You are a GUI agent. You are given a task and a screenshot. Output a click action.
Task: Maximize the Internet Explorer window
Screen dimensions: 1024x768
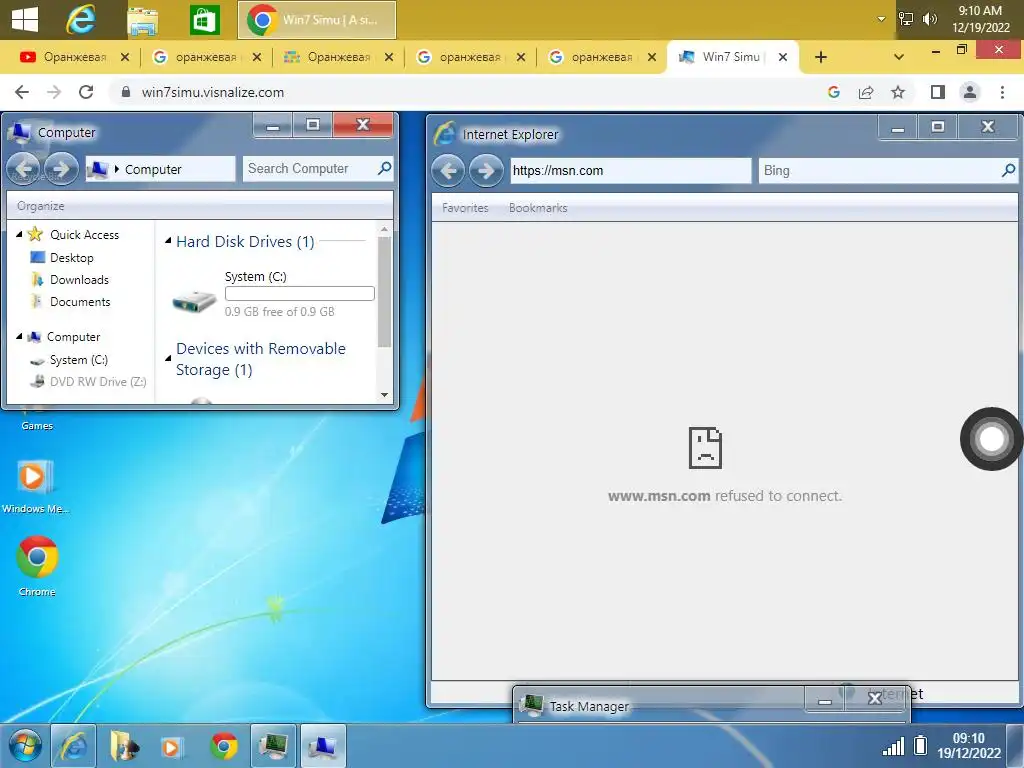[x=938, y=126]
